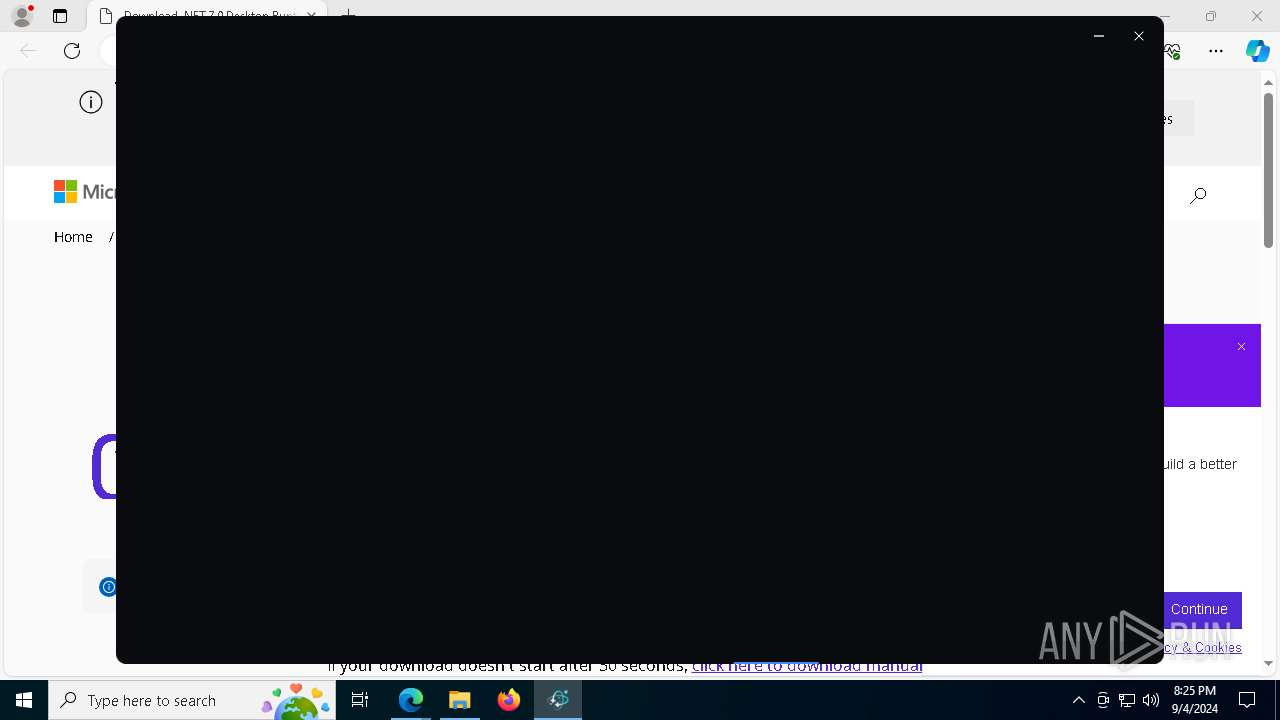The width and height of the screenshot is (1280, 720).
Task: Launch Firefox from the taskbar
Action: (509, 700)
